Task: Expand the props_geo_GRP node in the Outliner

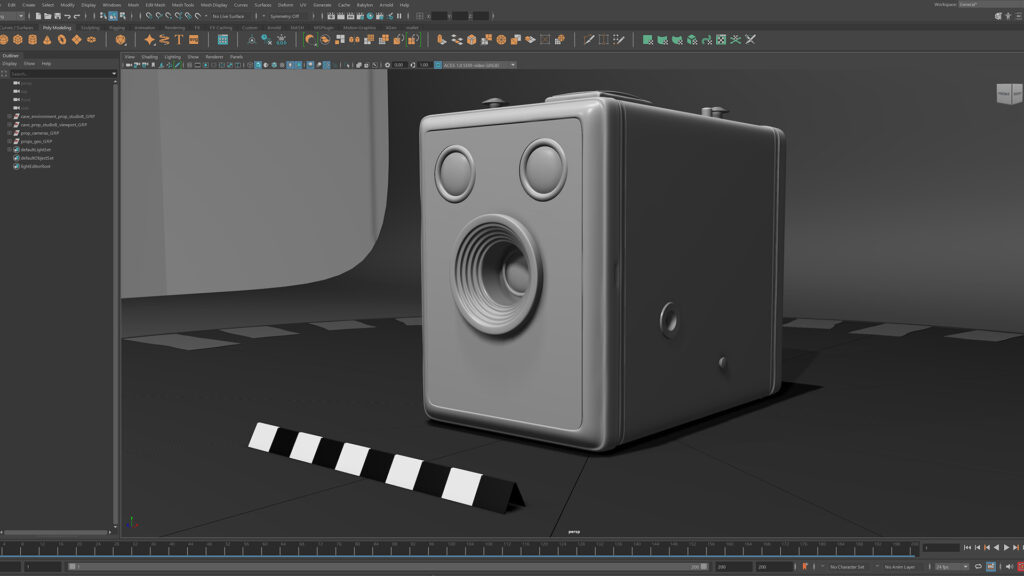Action: pyautogui.click(x=8, y=141)
